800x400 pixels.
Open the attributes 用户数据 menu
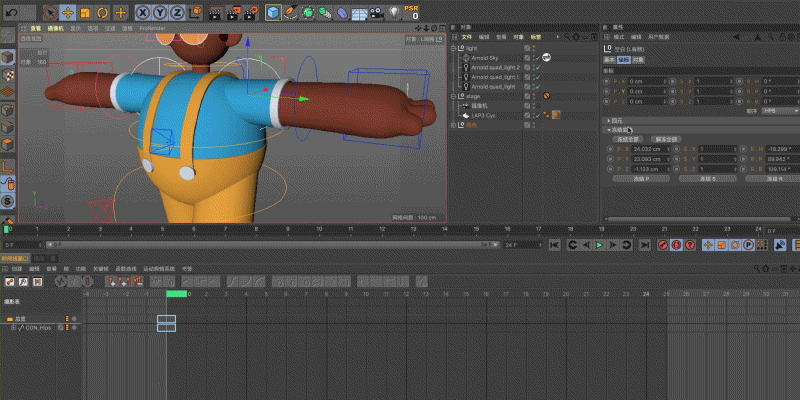click(x=657, y=37)
